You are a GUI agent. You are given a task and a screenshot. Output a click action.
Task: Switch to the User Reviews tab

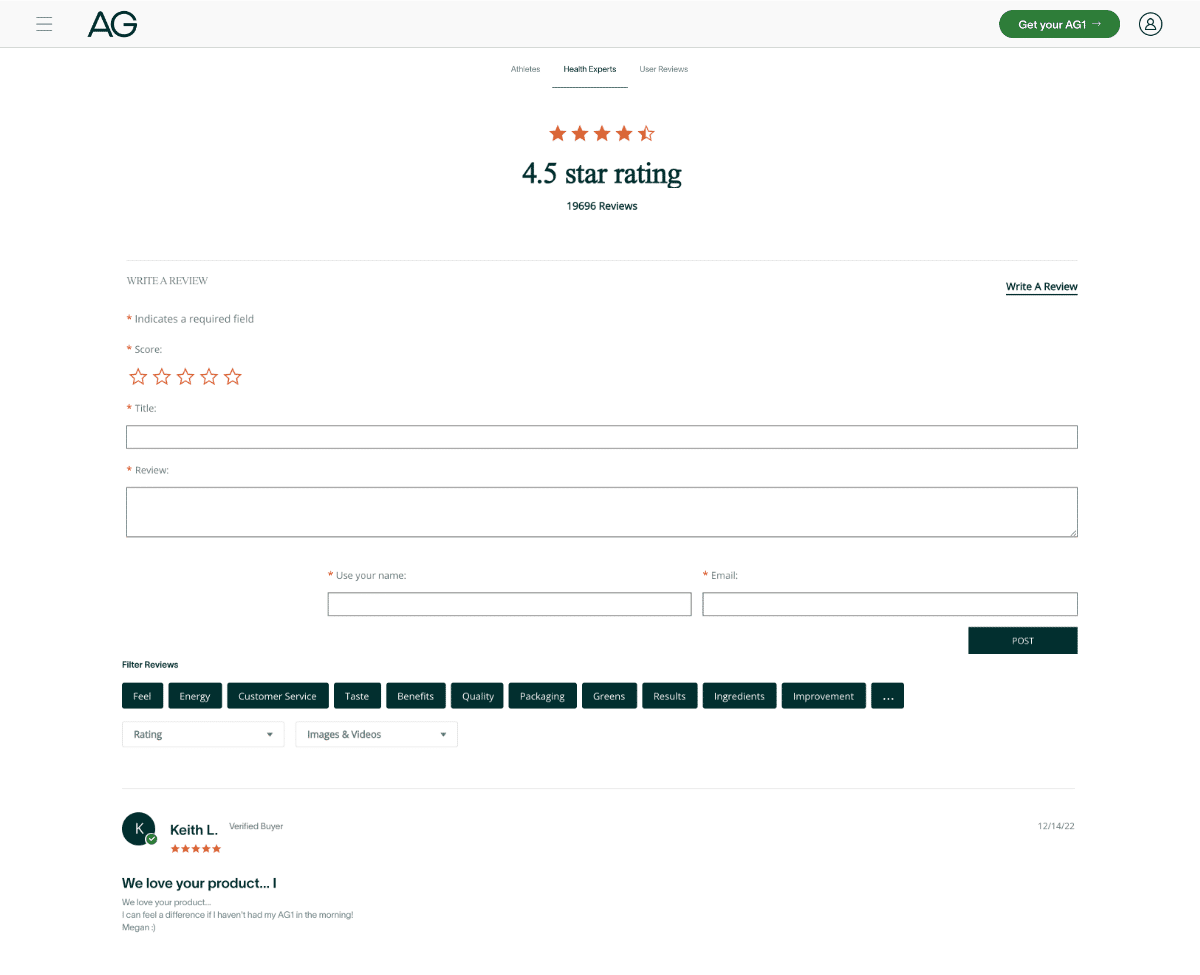(664, 69)
